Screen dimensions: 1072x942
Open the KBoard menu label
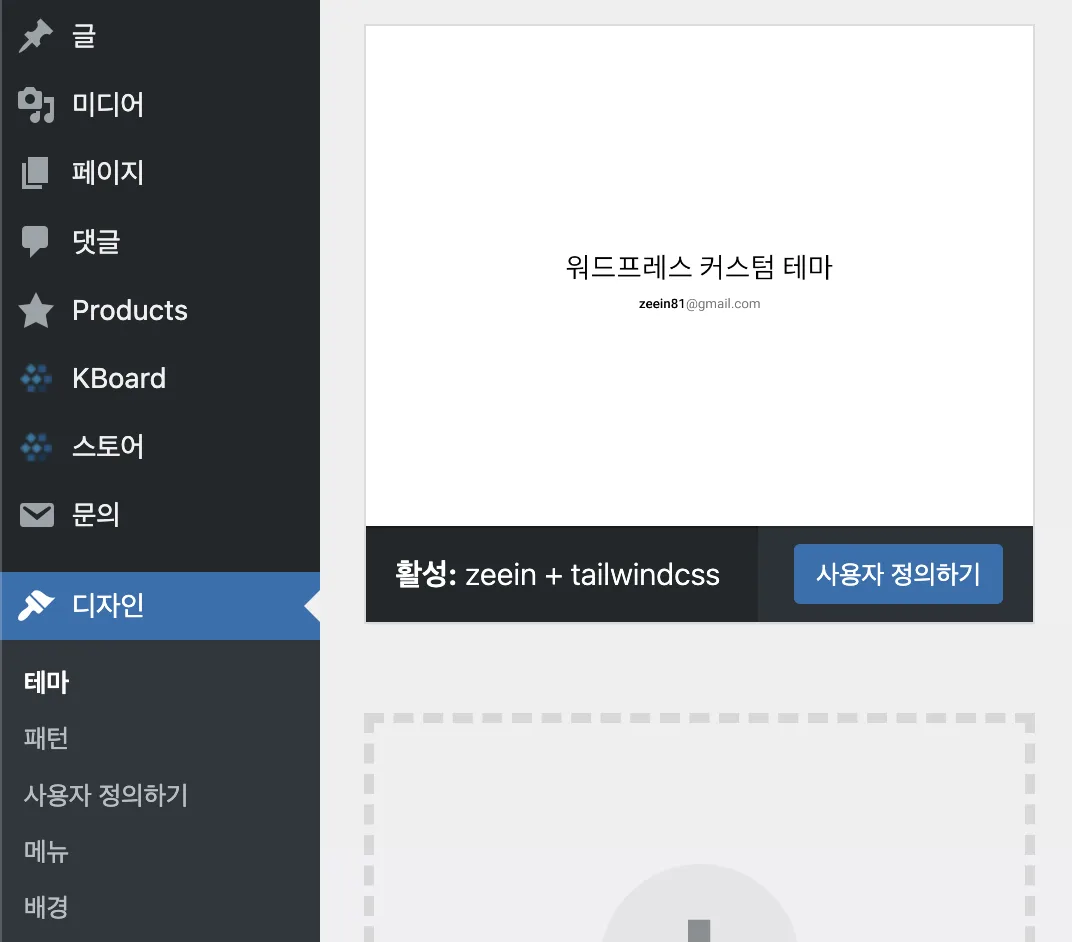119,378
